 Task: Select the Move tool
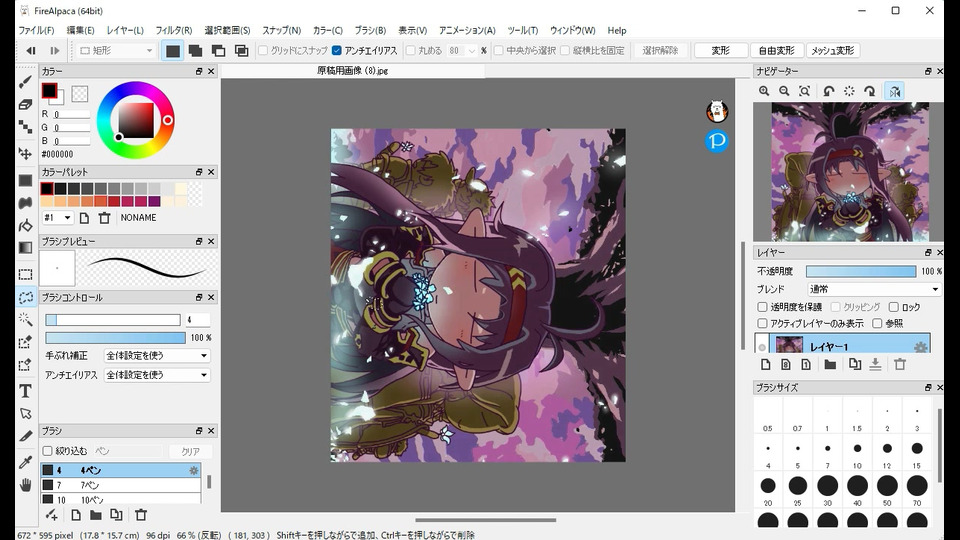point(25,153)
